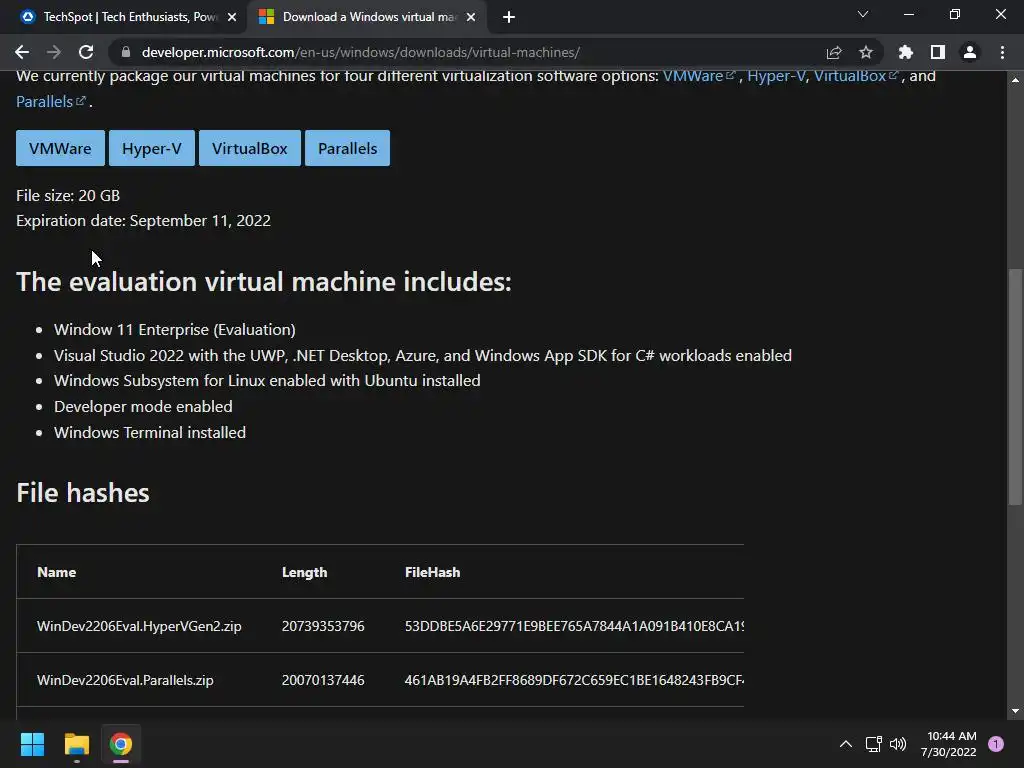The image size is (1024, 768).
Task: Click the evaluation virtual machine includes heading
Action: coord(264,282)
